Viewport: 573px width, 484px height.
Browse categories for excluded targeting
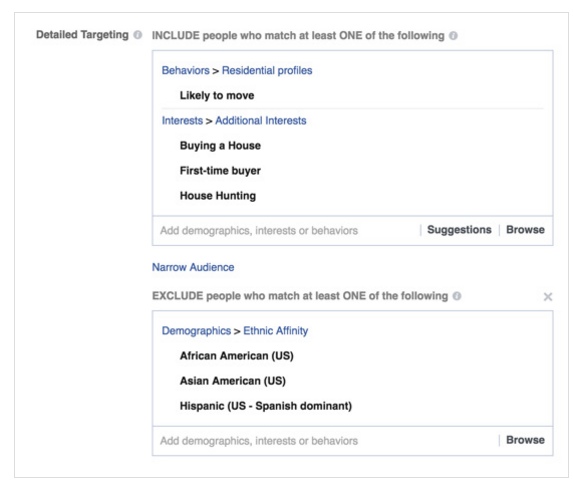coord(525,440)
